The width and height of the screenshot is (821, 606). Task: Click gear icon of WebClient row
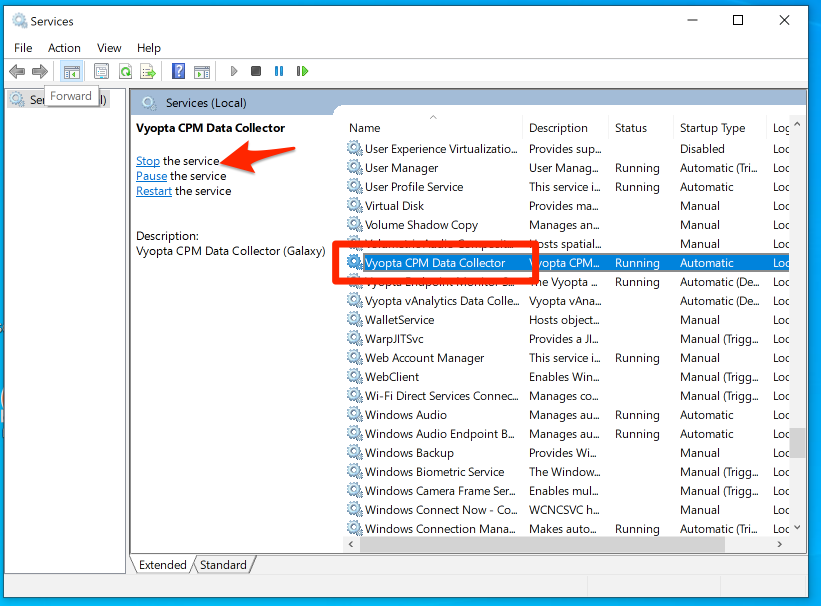pyautogui.click(x=354, y=377)
